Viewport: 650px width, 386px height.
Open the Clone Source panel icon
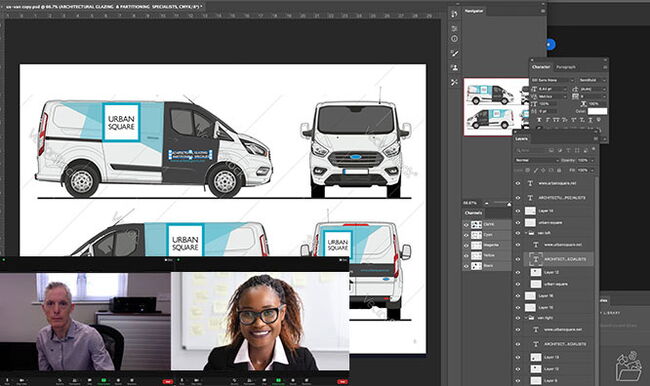click(x=454, y=68)
